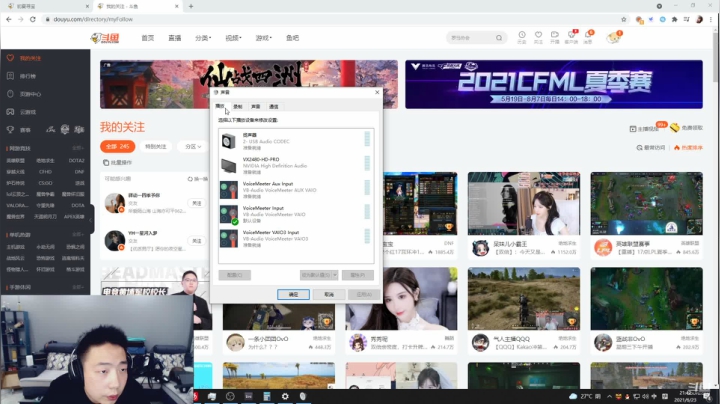Expand the 游戏 navigation dropdown
Image resolution: width=720 pixels, height=404 pixels.
tap(264, 38)
